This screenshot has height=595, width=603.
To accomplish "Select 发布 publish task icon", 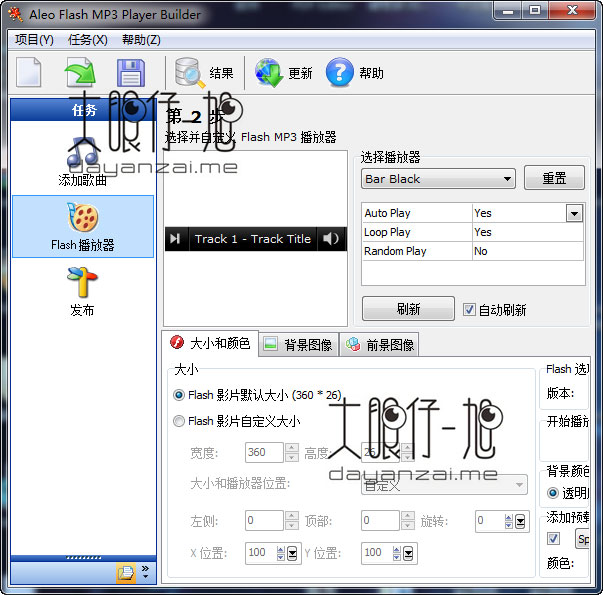I will point(82,292).
